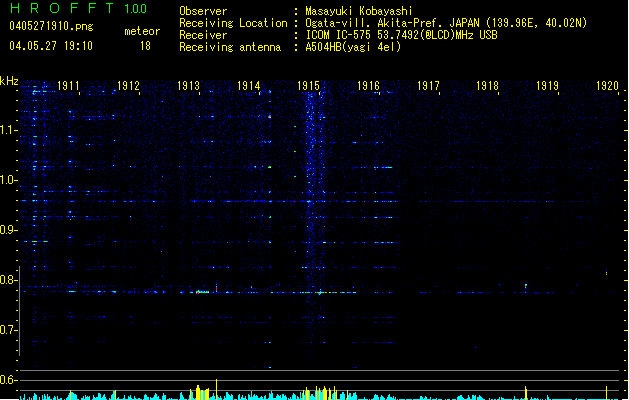
Task: Click the 1916 time axis marker
Action: tap(368, 86)
